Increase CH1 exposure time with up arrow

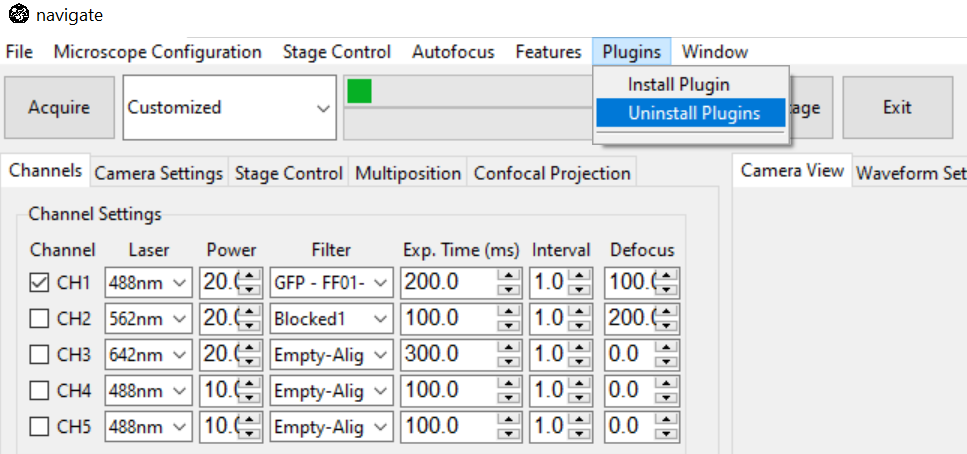point(511,276)
